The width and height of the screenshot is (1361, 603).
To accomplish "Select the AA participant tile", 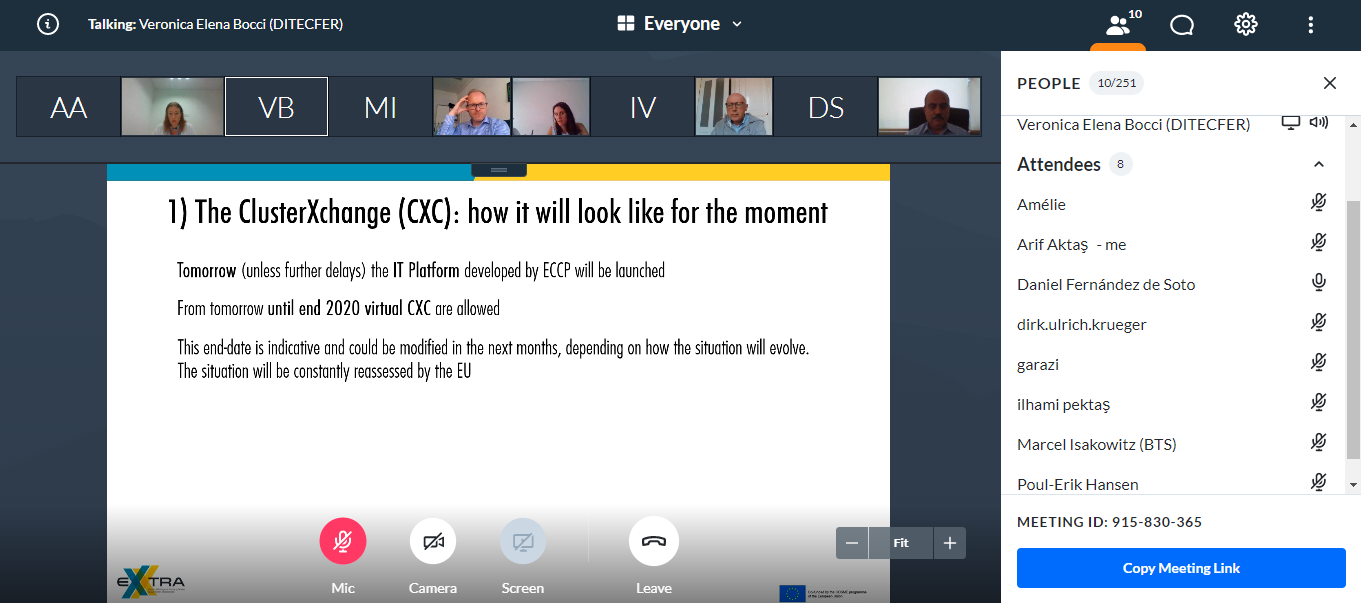I will 68,107.
